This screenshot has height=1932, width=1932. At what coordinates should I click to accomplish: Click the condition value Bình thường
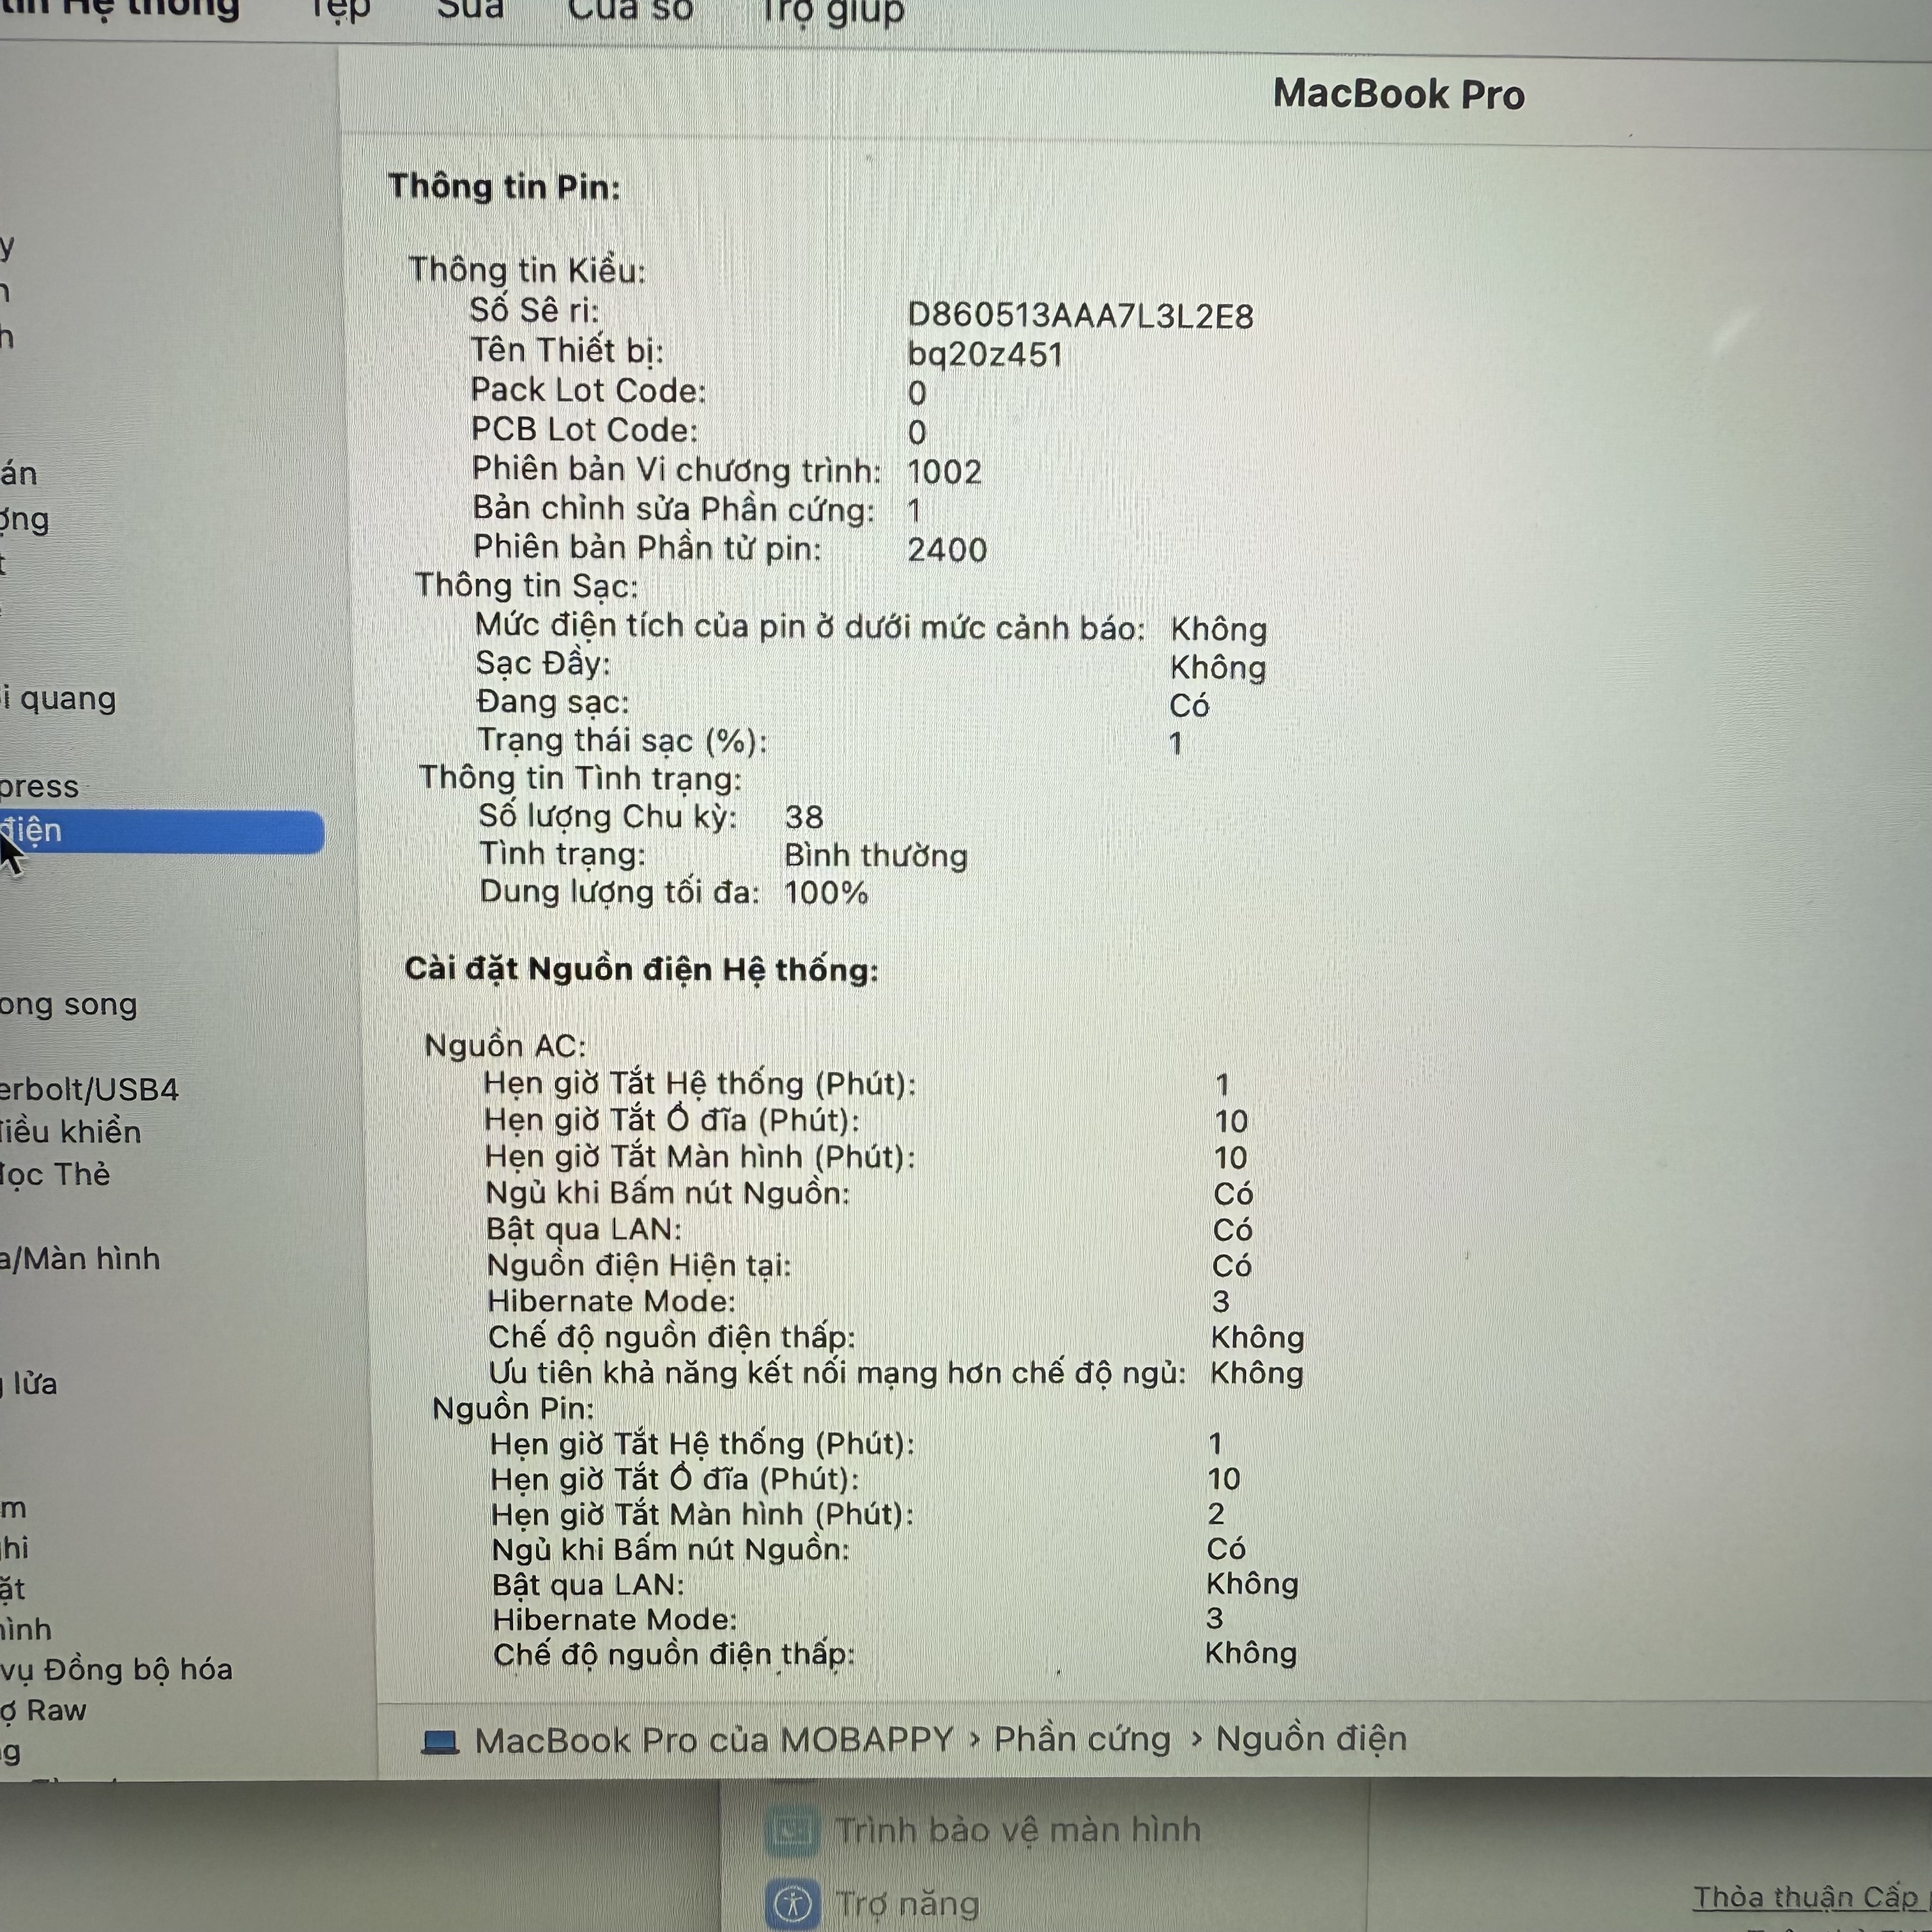(x=876, y=856)
